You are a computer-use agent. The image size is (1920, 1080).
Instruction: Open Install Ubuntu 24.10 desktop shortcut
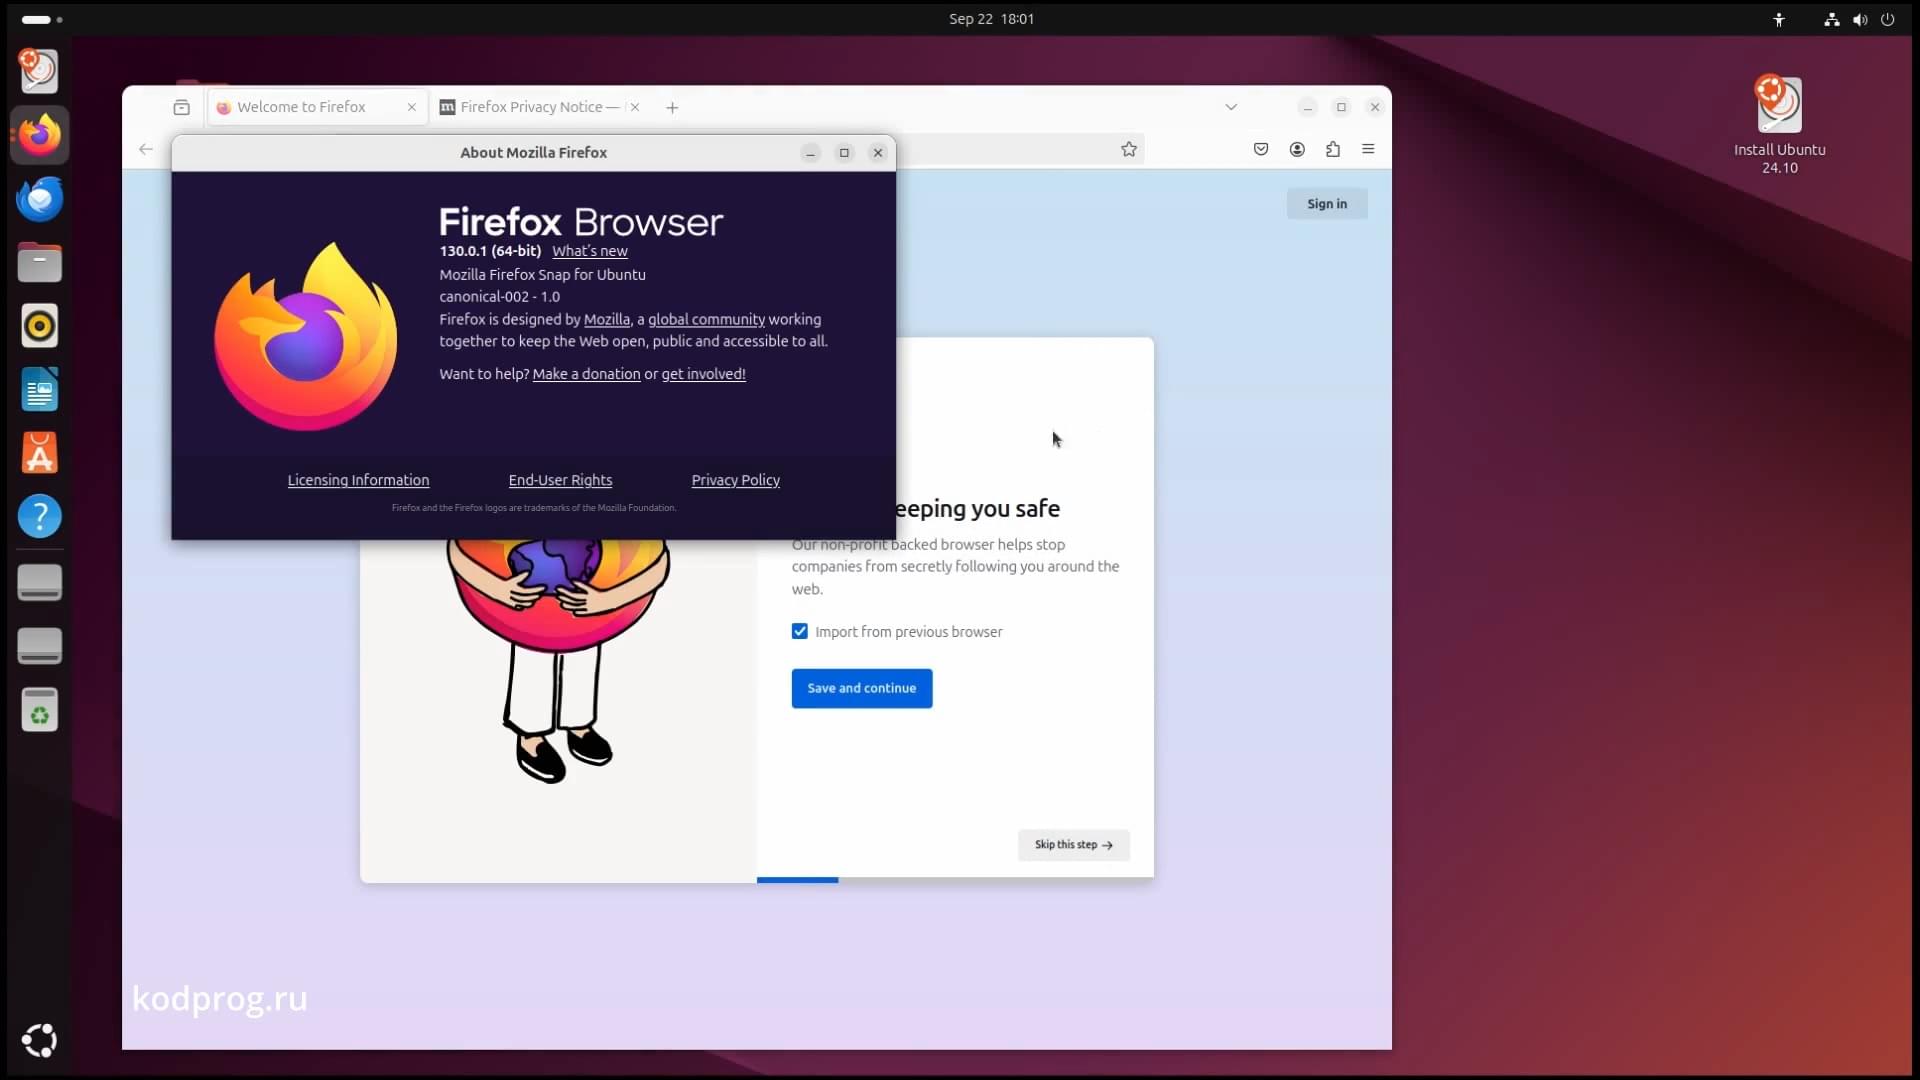[1779, 125]
